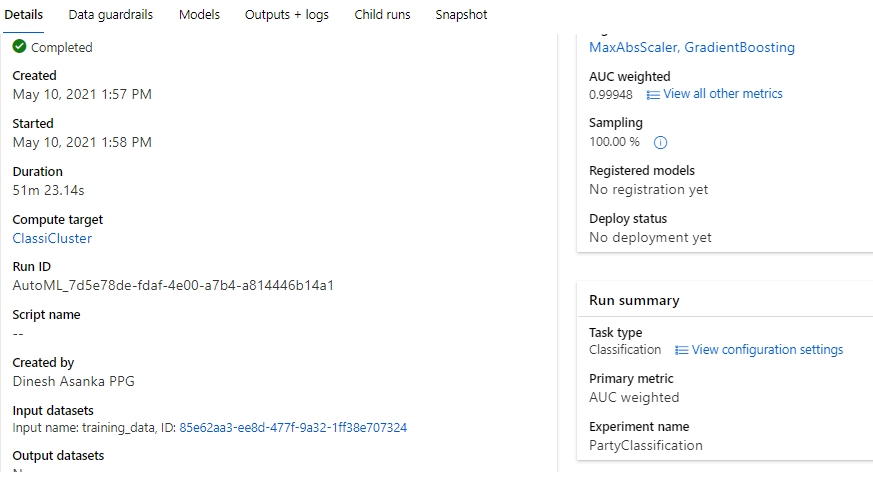Go to the Child runs tab
This screenshot has width=873, height=480.
pos(382,15)
